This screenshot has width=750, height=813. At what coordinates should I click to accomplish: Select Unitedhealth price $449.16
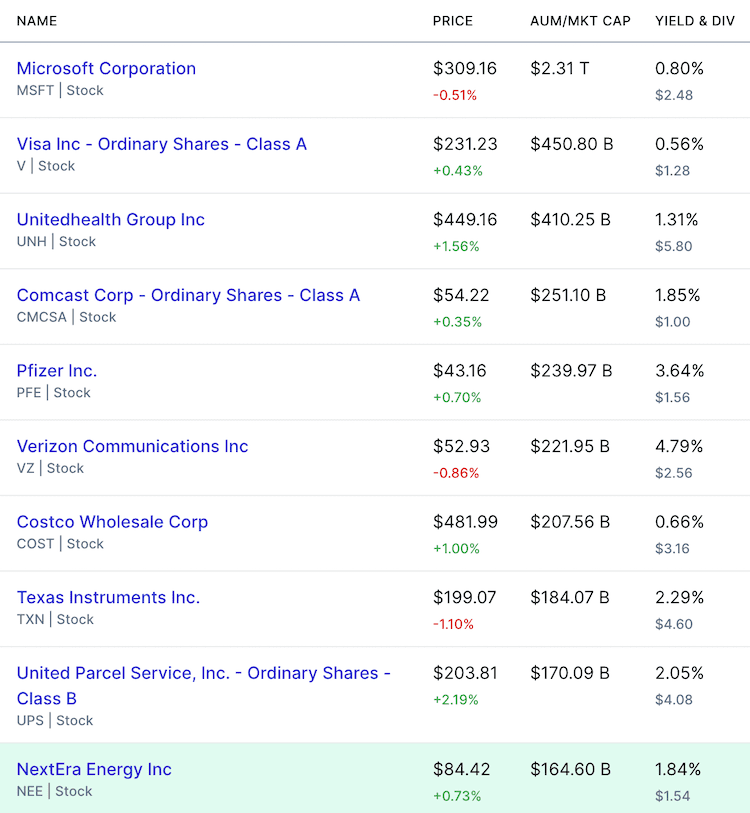coord(465,220)
